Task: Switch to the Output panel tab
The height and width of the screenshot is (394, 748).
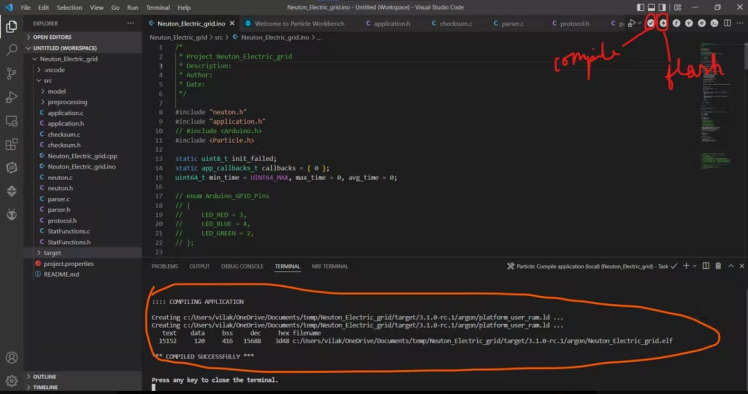Action: [199, 266]
